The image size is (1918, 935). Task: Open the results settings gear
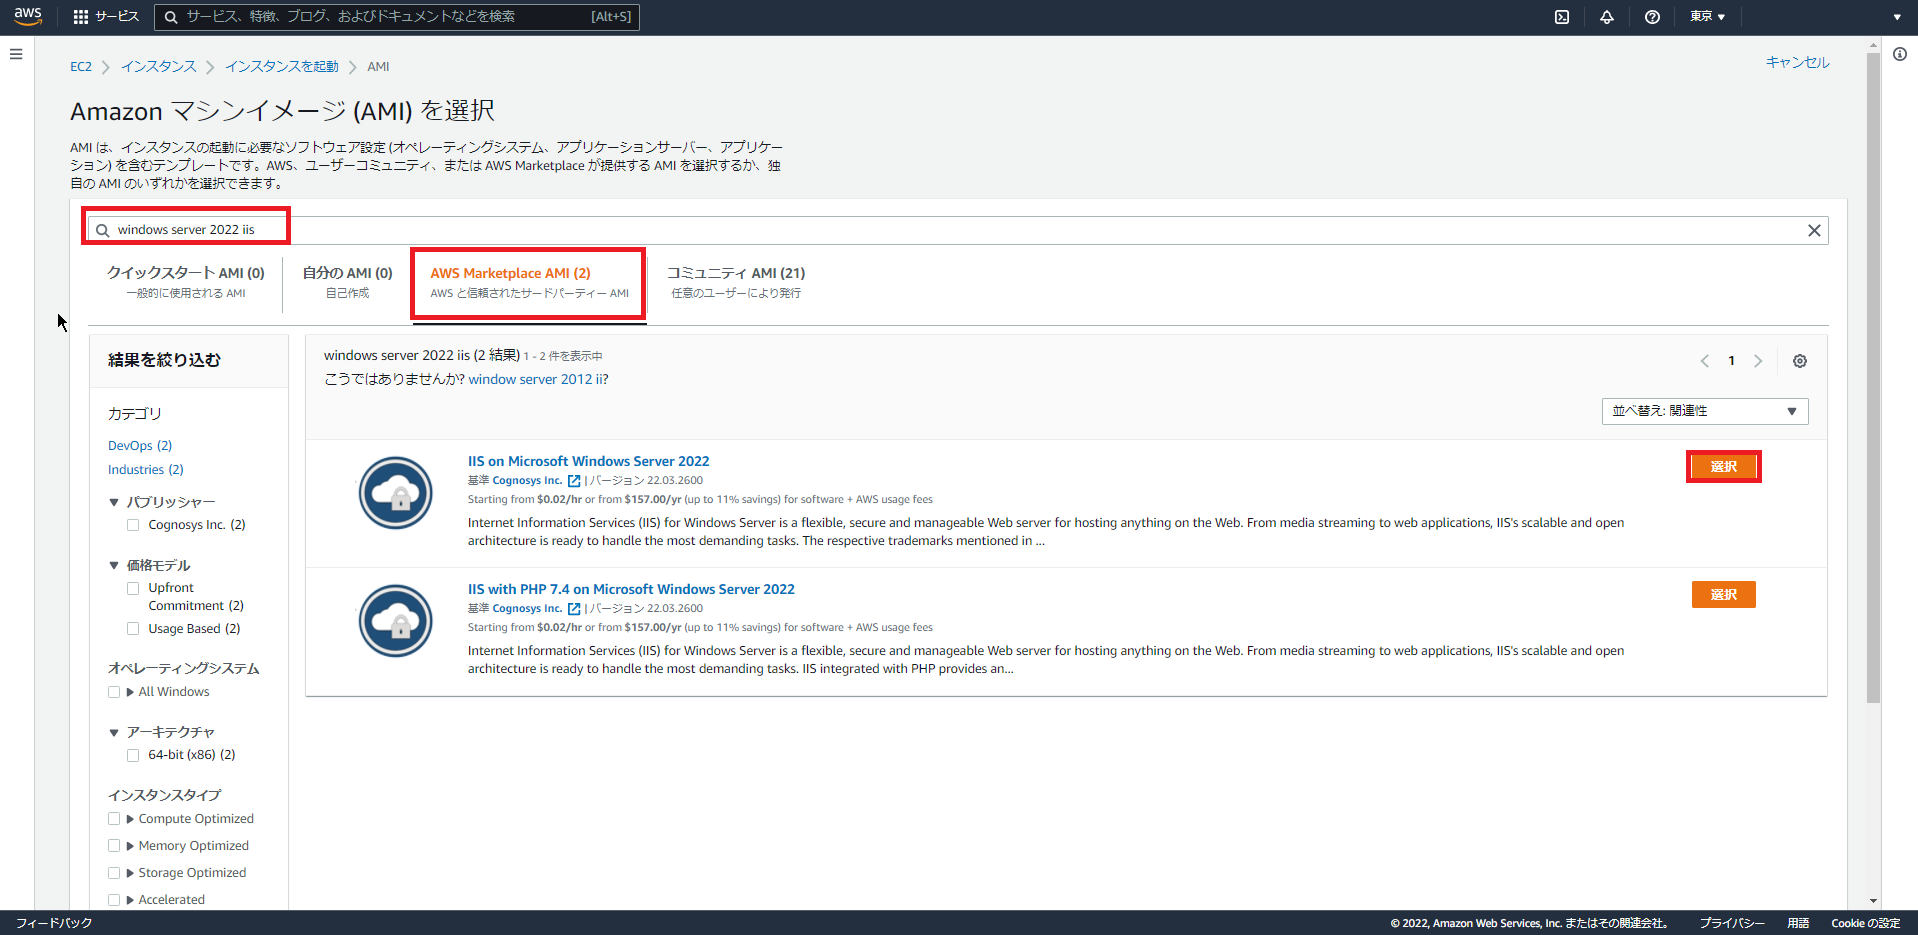pos(1799,361)
